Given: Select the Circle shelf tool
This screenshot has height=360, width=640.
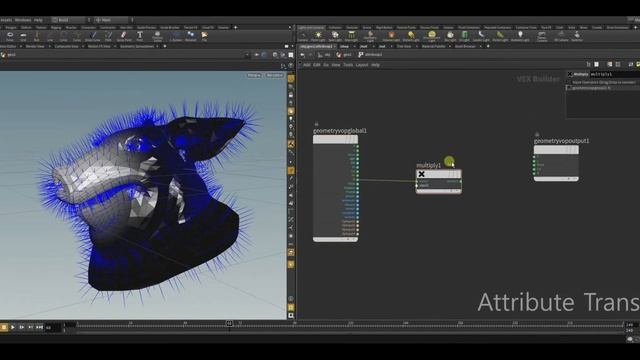Looking at the screenshot, I should point(63,37).
